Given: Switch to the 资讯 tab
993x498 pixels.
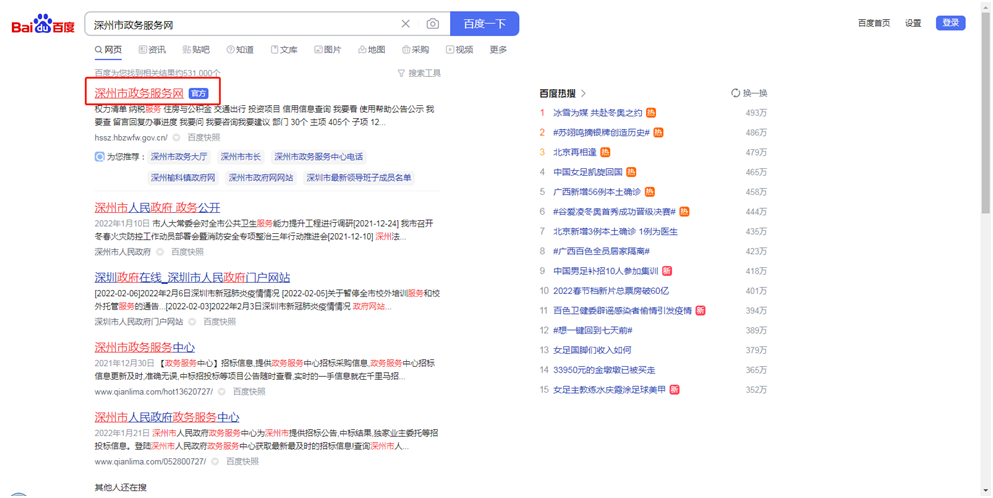Looking at the screenshot, I should point(152,49).
